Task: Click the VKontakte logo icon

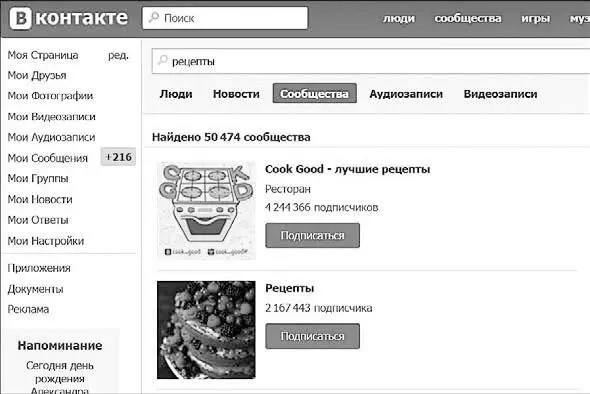Action: tap(20, 18)
